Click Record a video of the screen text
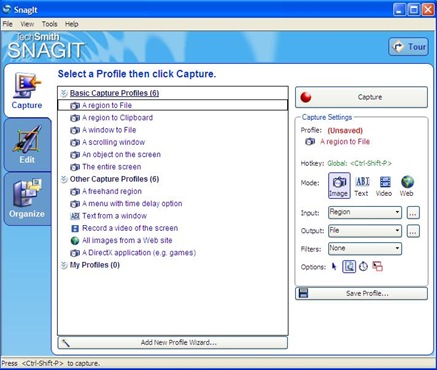This screenshot has width=437, height=370. [x=130, y=228]
